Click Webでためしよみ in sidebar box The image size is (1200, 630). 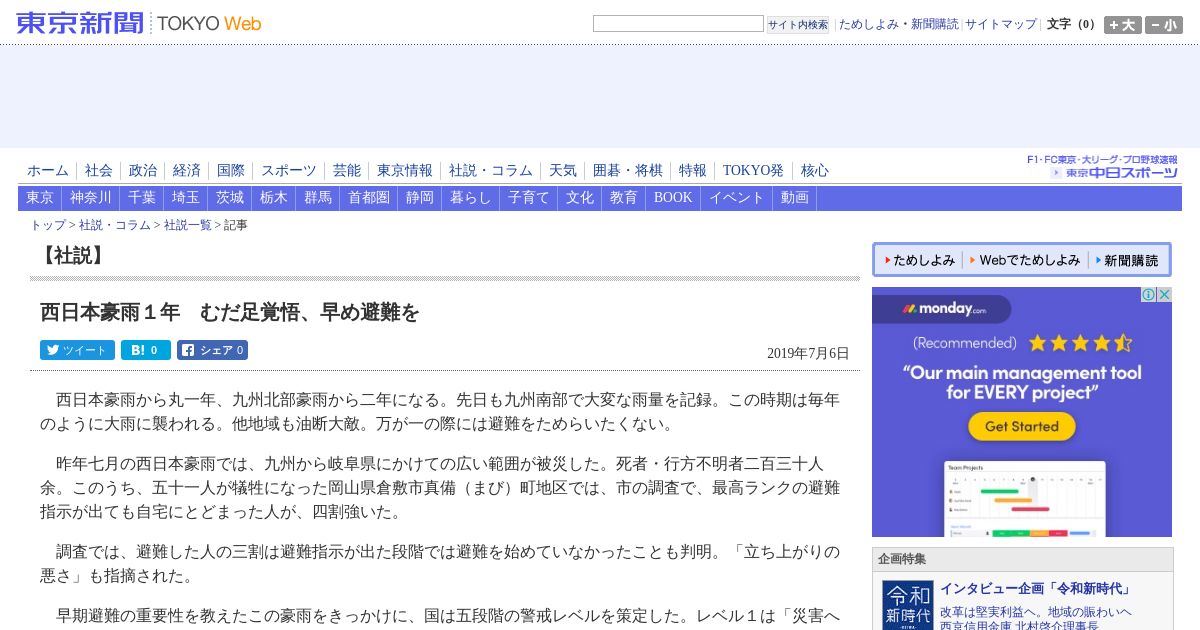coord(1025,260)
